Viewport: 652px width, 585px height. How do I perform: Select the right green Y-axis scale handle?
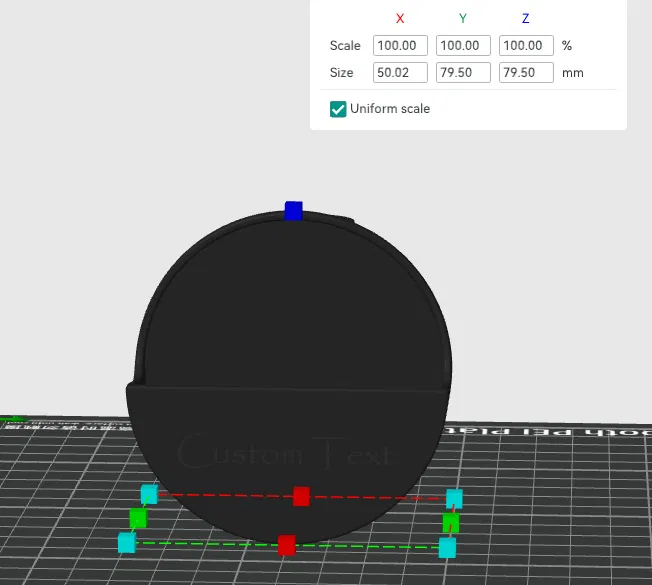[x=451, y=523]
